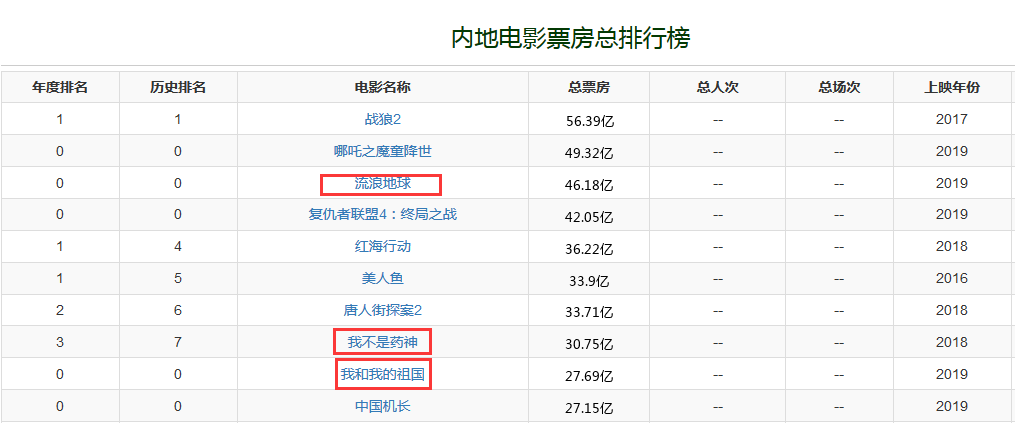1015x423 pixels.
Task: Select the 27.69亿 box office value
Action: (x=589, y=376)
